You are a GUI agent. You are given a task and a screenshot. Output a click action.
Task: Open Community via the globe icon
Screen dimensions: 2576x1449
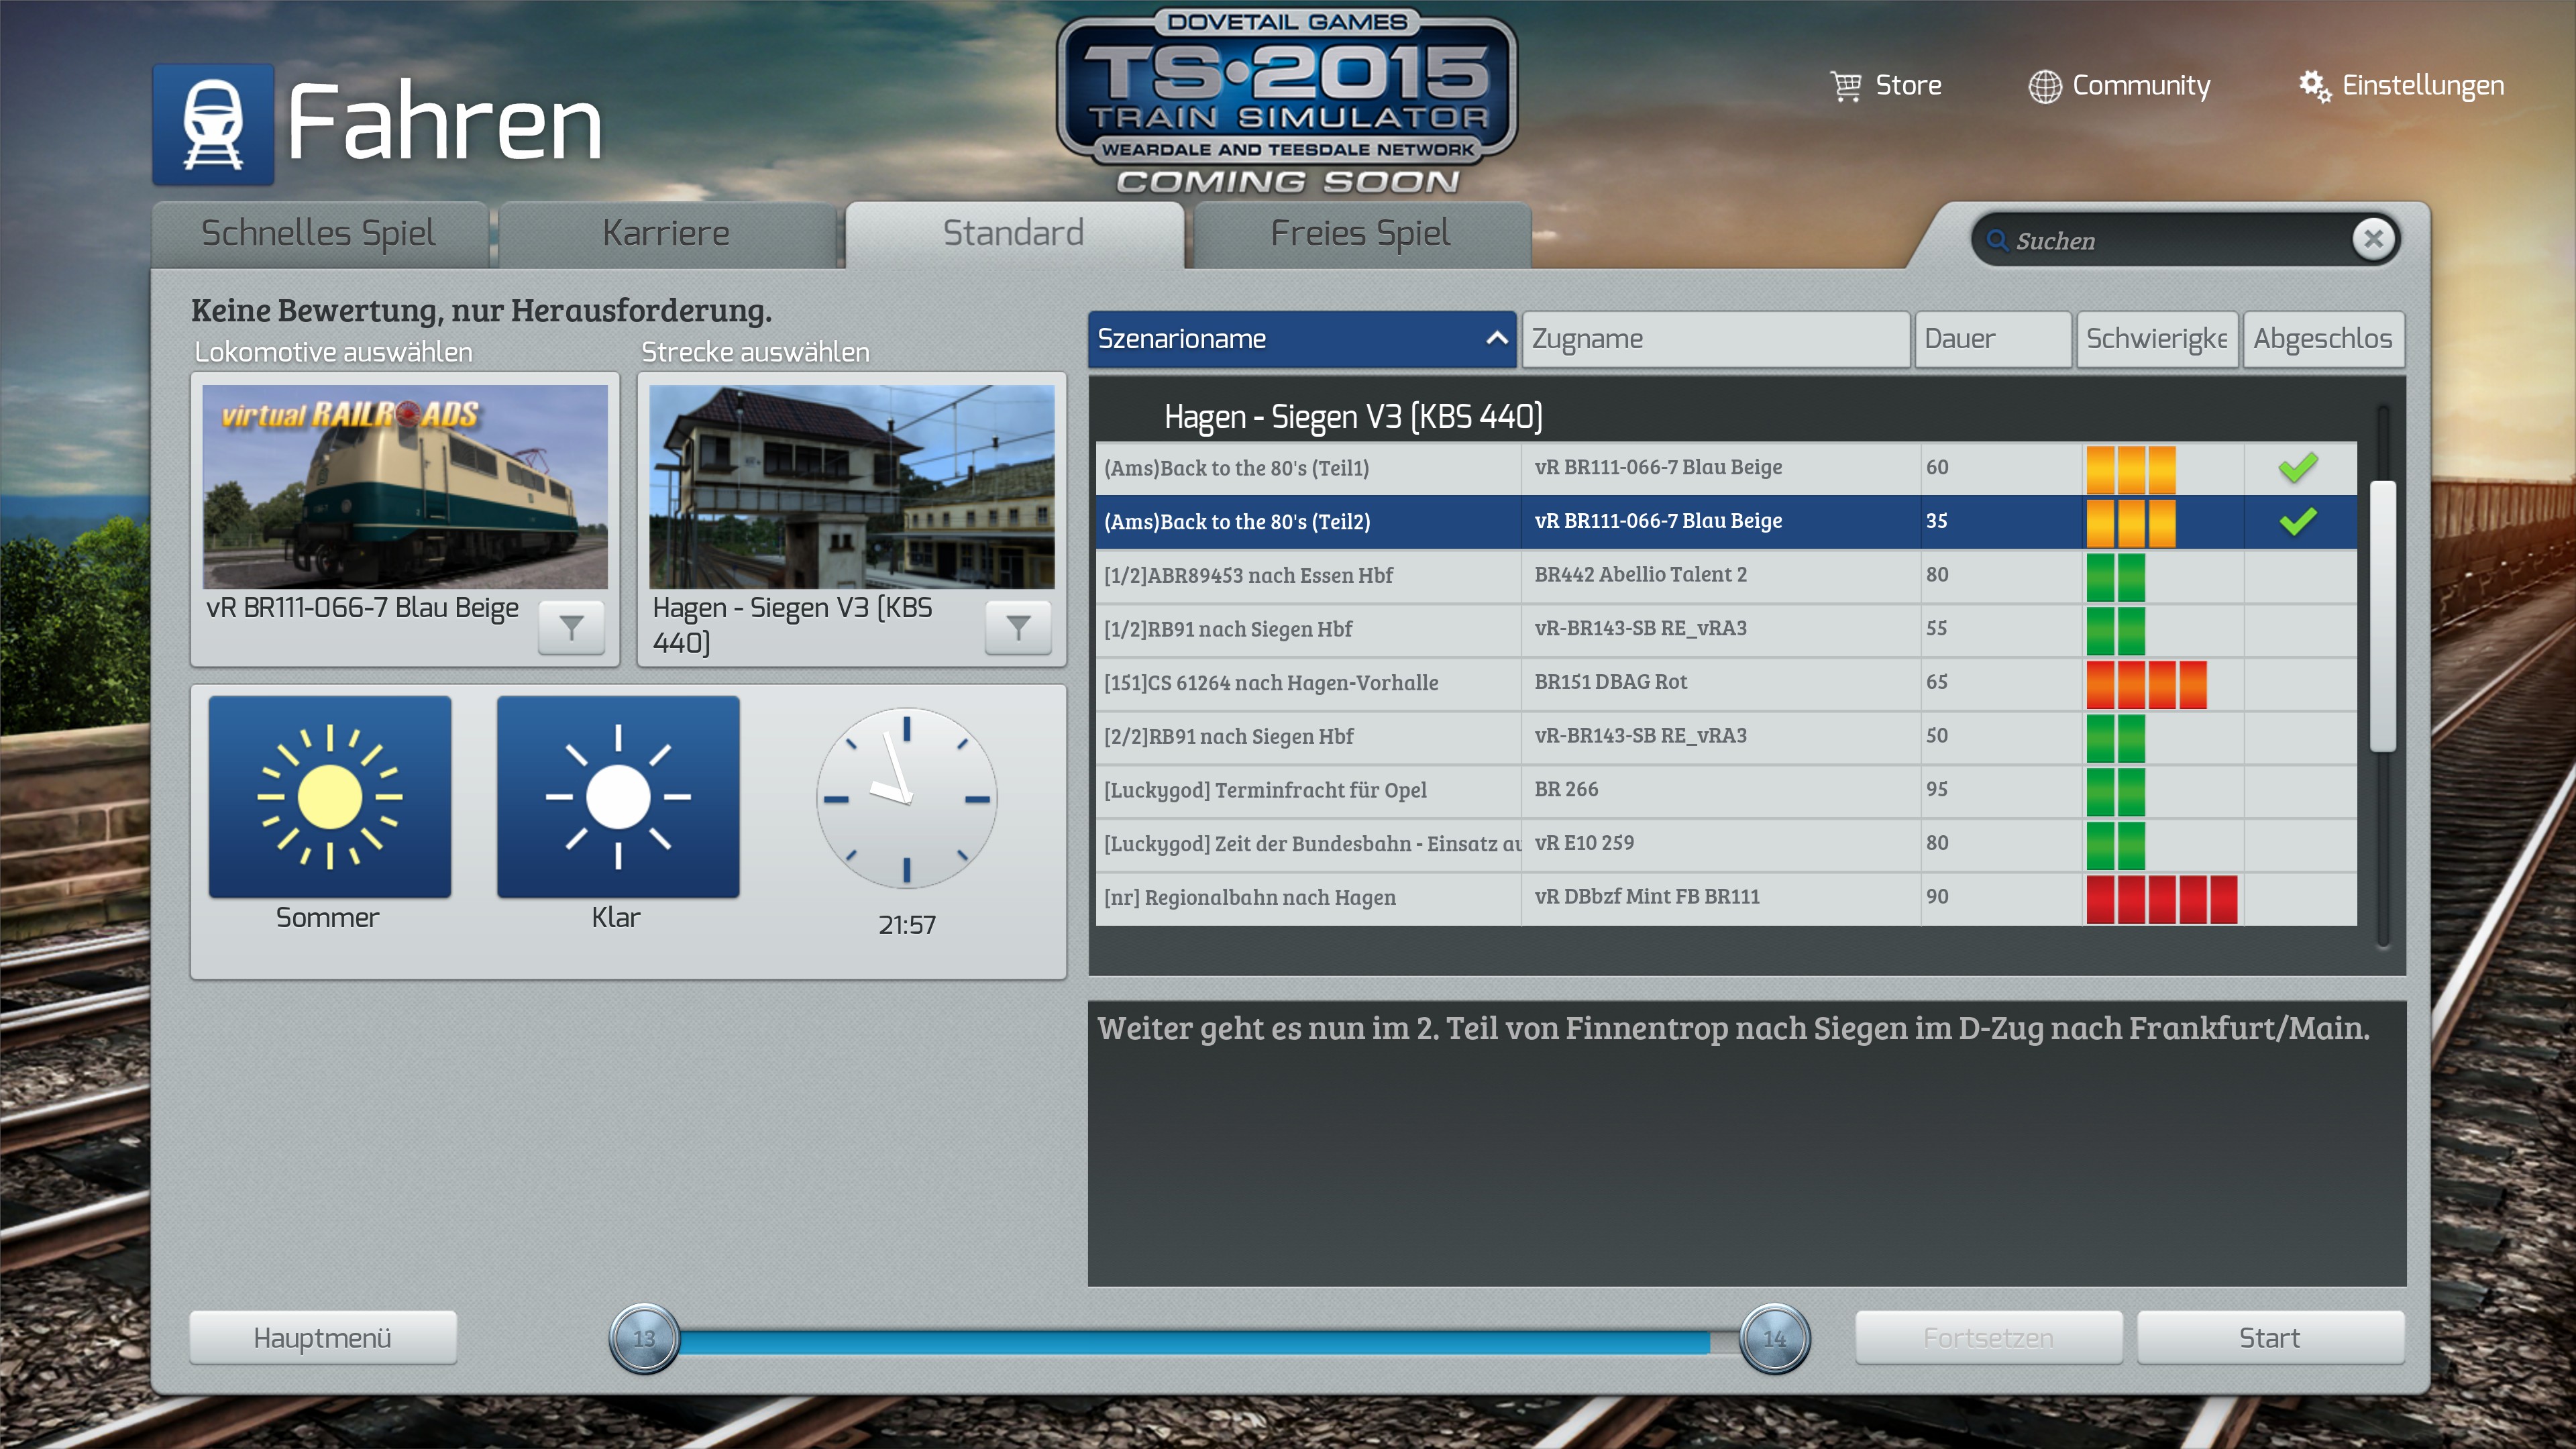pos(2044,87)
